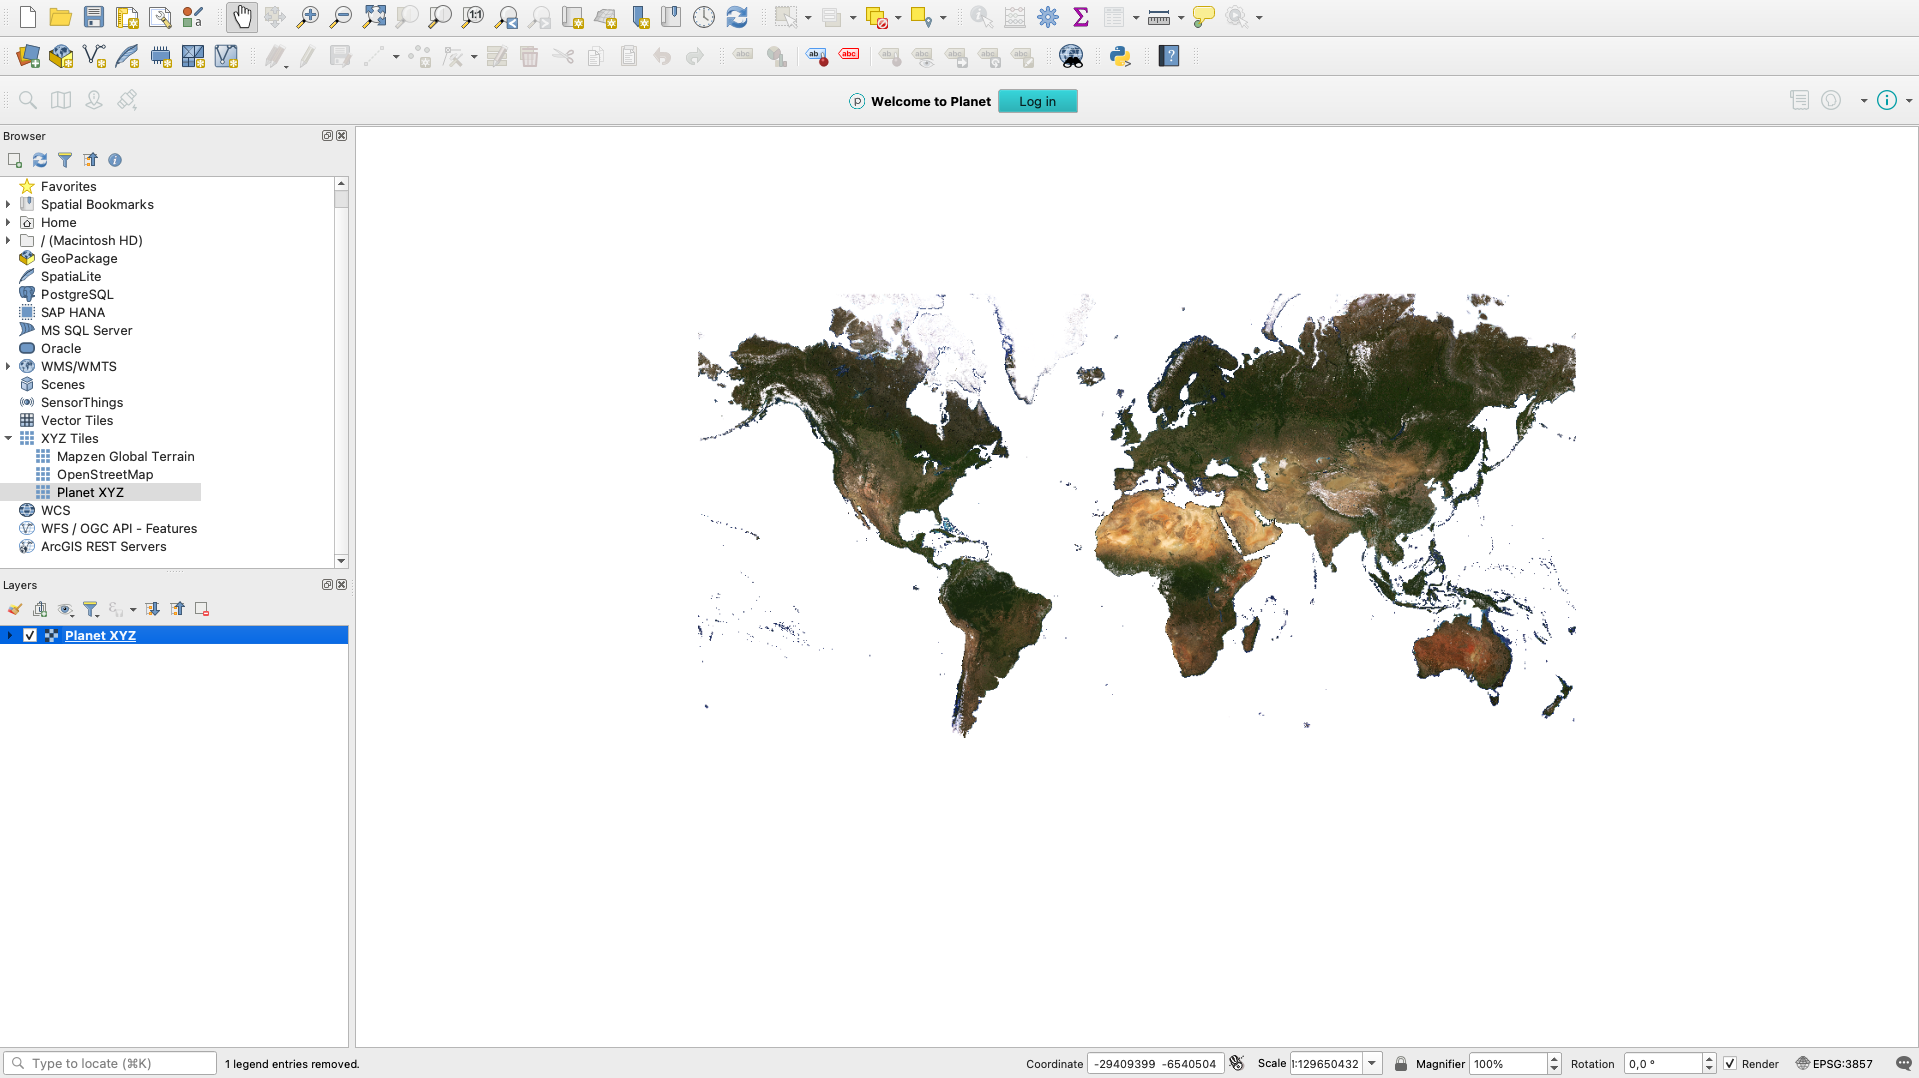Image resolution: width=1919 pixels, height=1078 pixels.
Task: Expand the Home node in Browser
Action: tap(8, 222)
